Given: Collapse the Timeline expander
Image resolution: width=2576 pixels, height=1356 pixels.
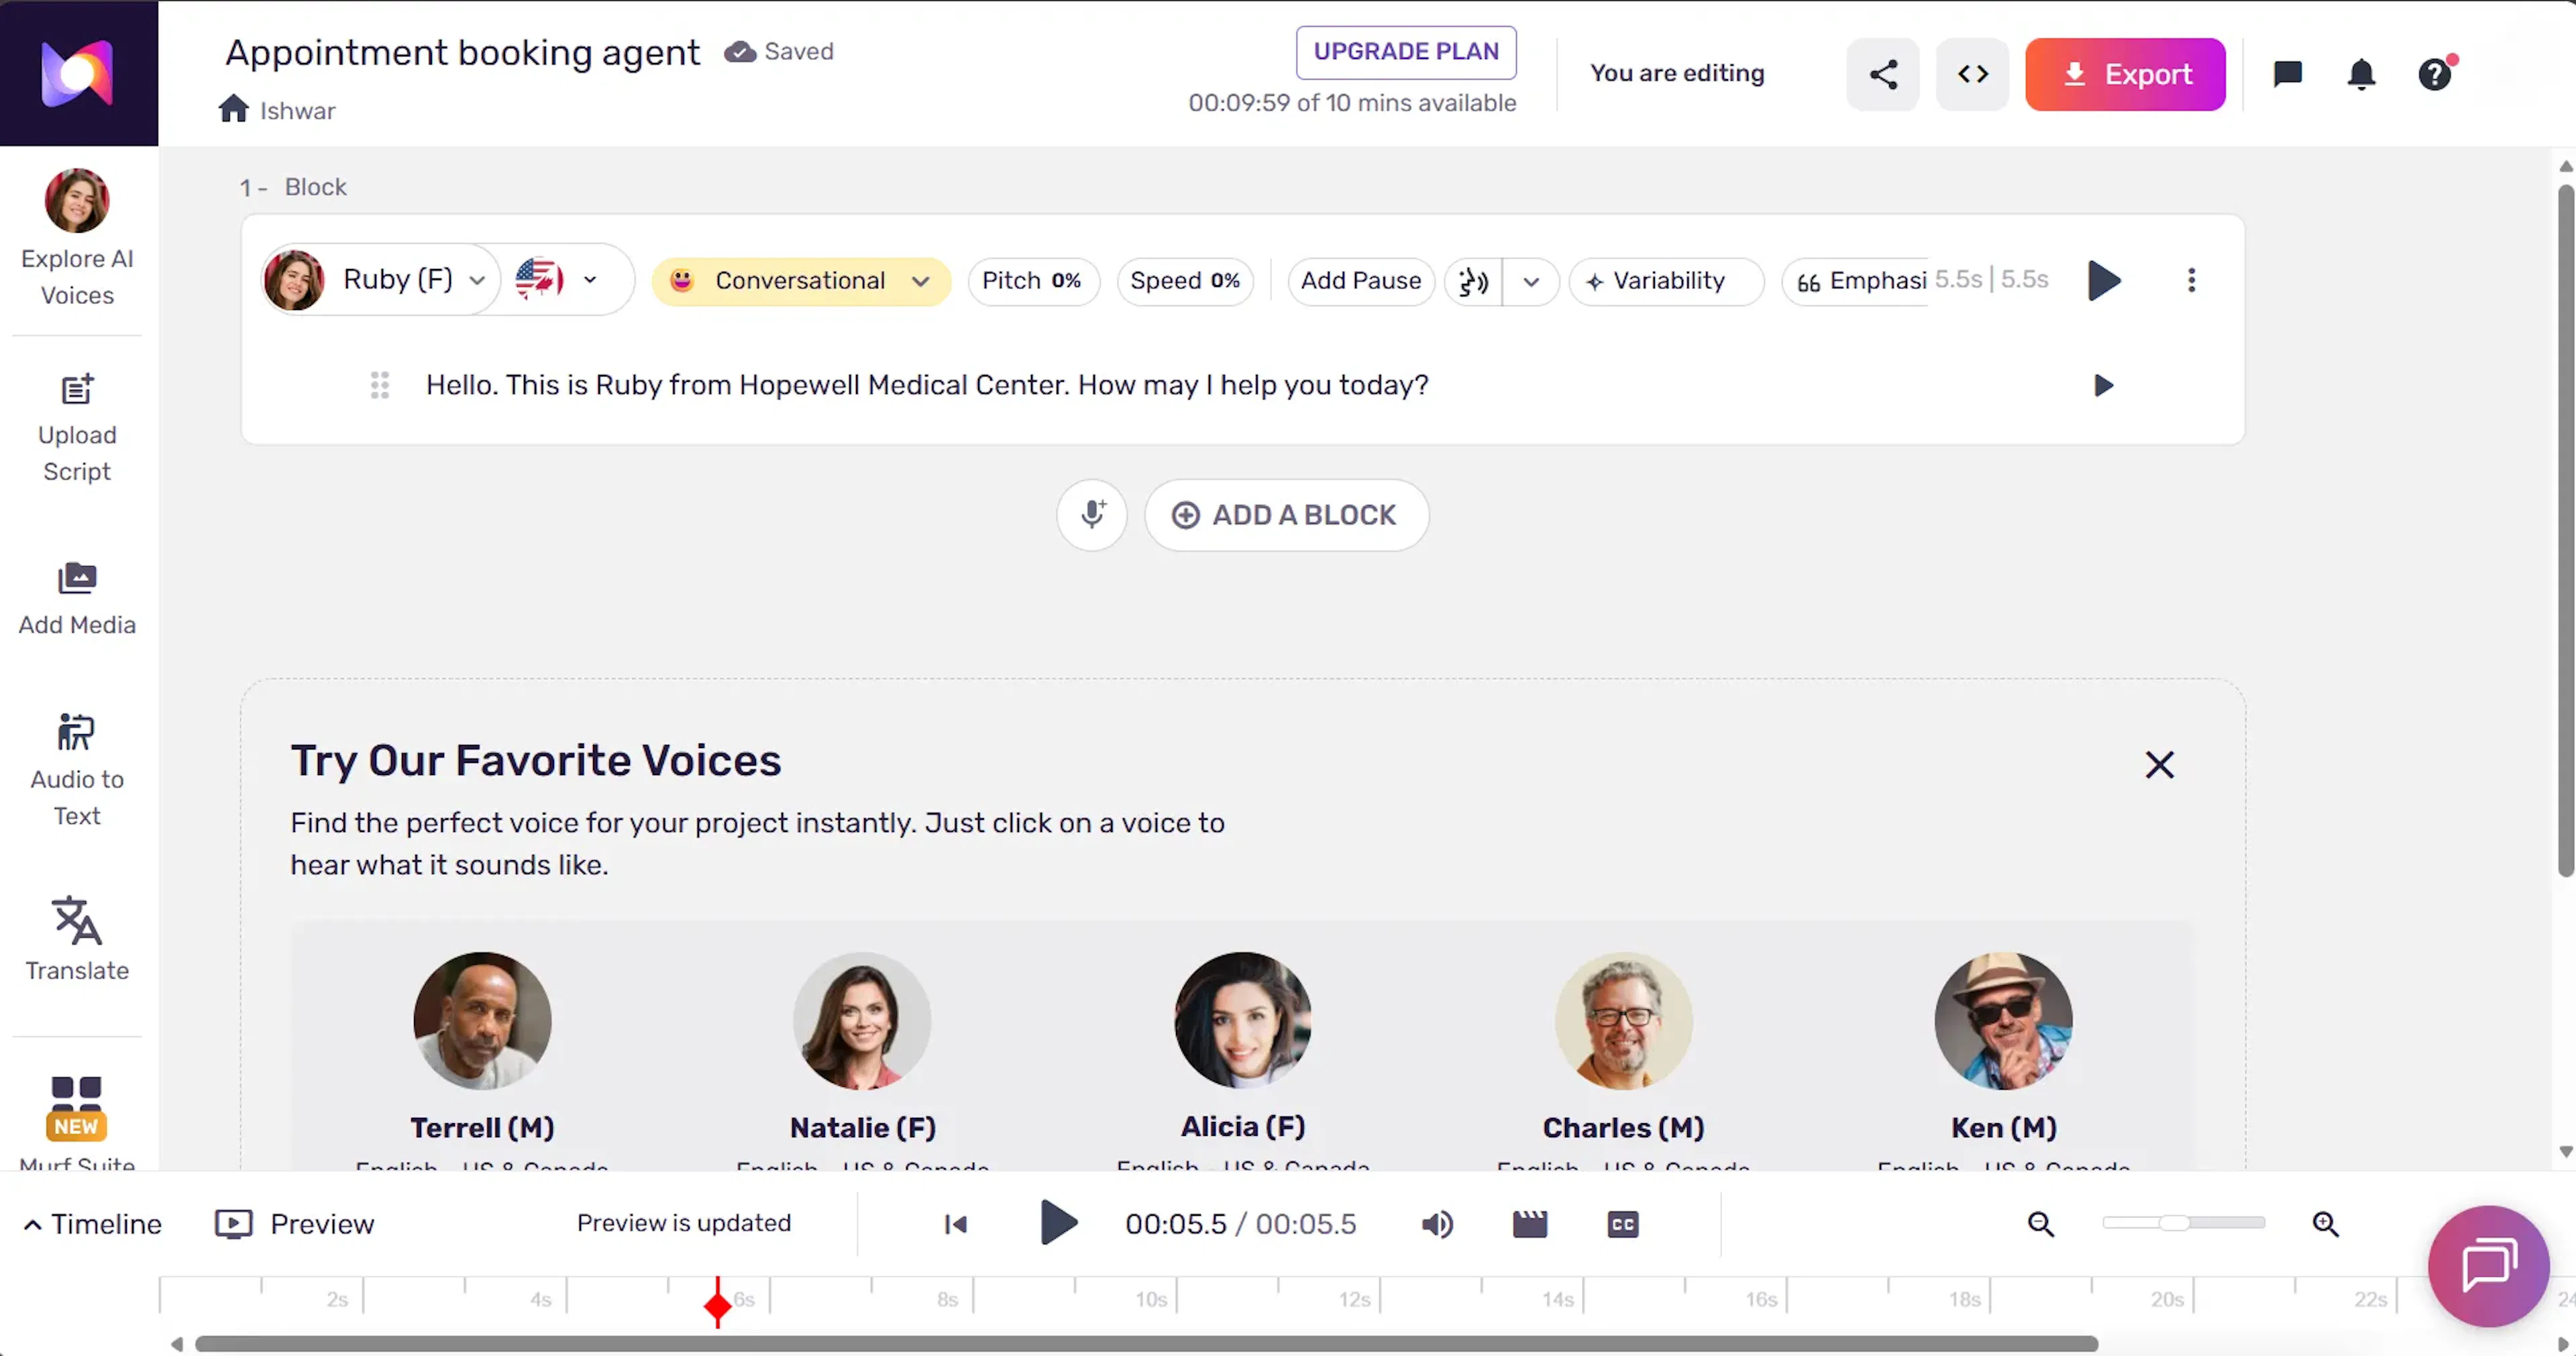Looking at the screenshot, I should point(92,1224).
